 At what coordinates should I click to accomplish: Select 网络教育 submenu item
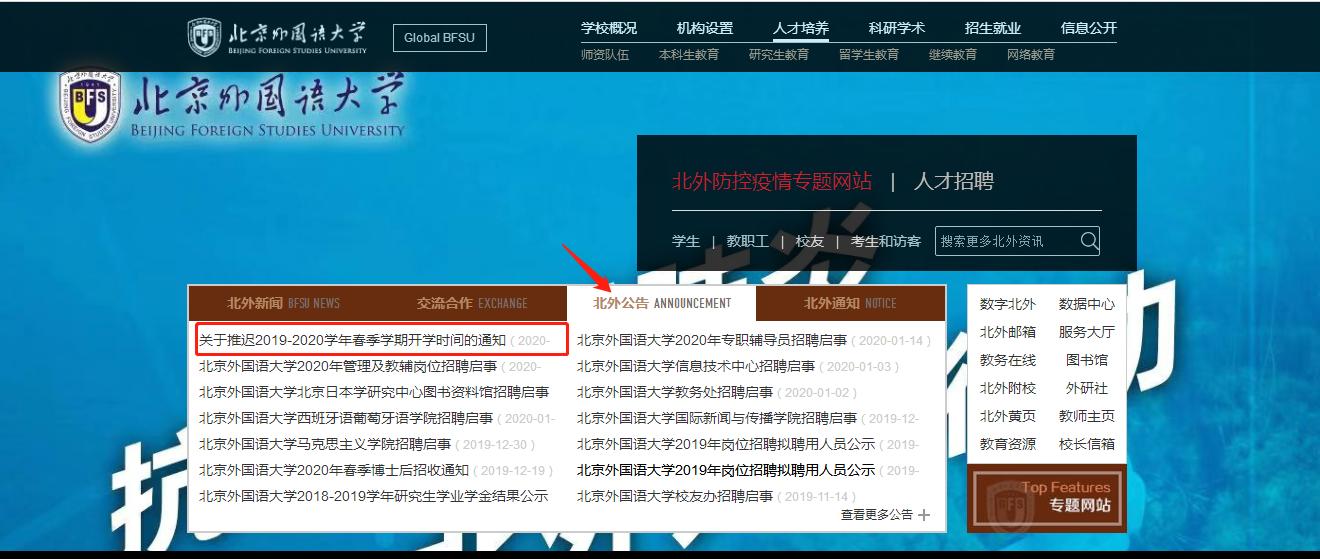(x=1031, y=55)
